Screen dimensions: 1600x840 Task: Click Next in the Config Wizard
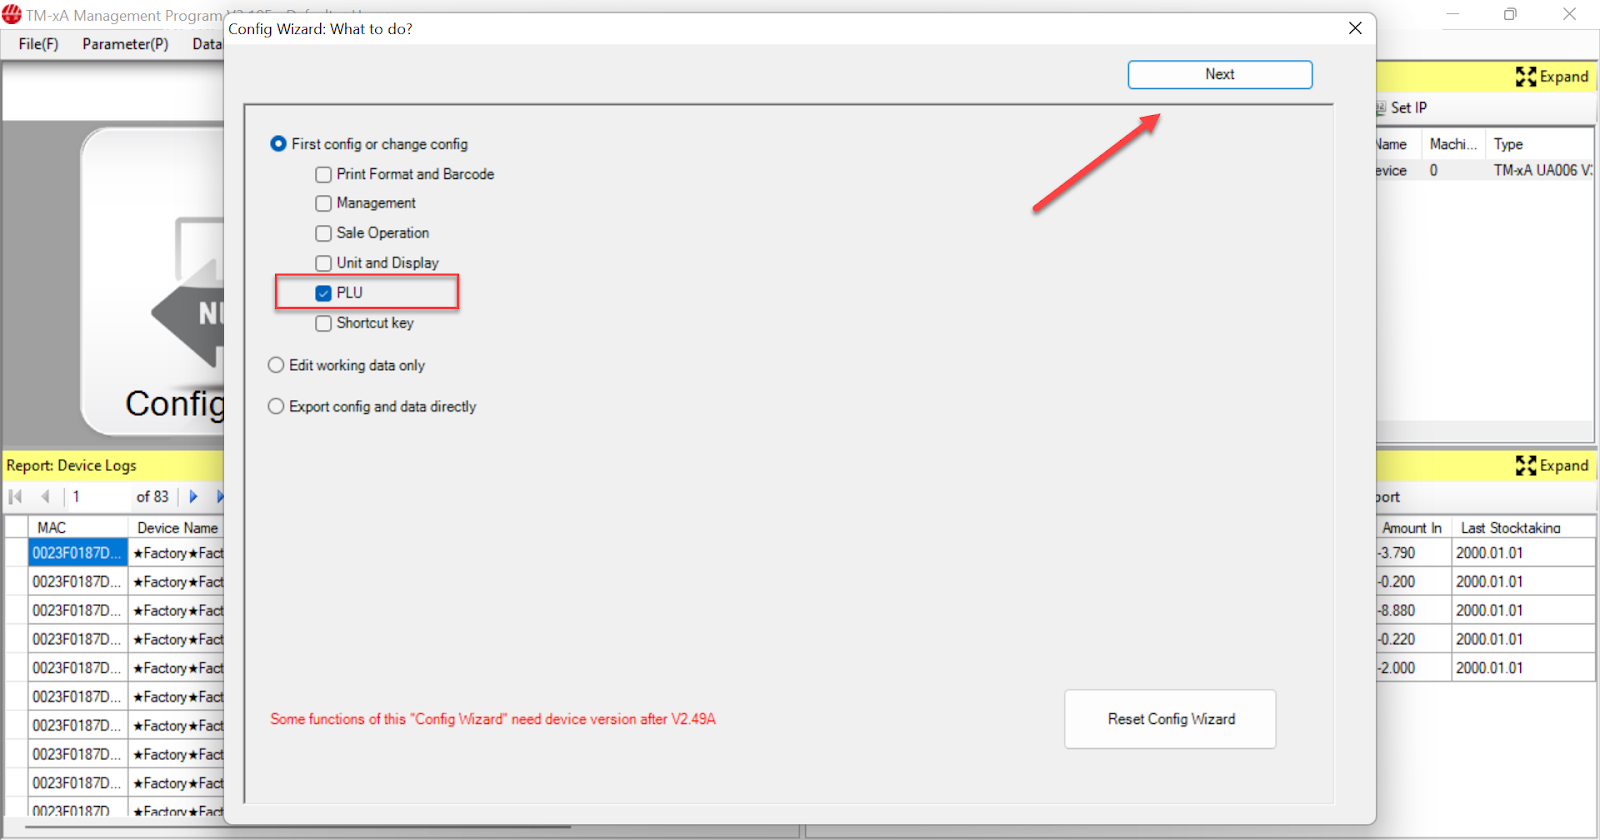pos(1220,75)
